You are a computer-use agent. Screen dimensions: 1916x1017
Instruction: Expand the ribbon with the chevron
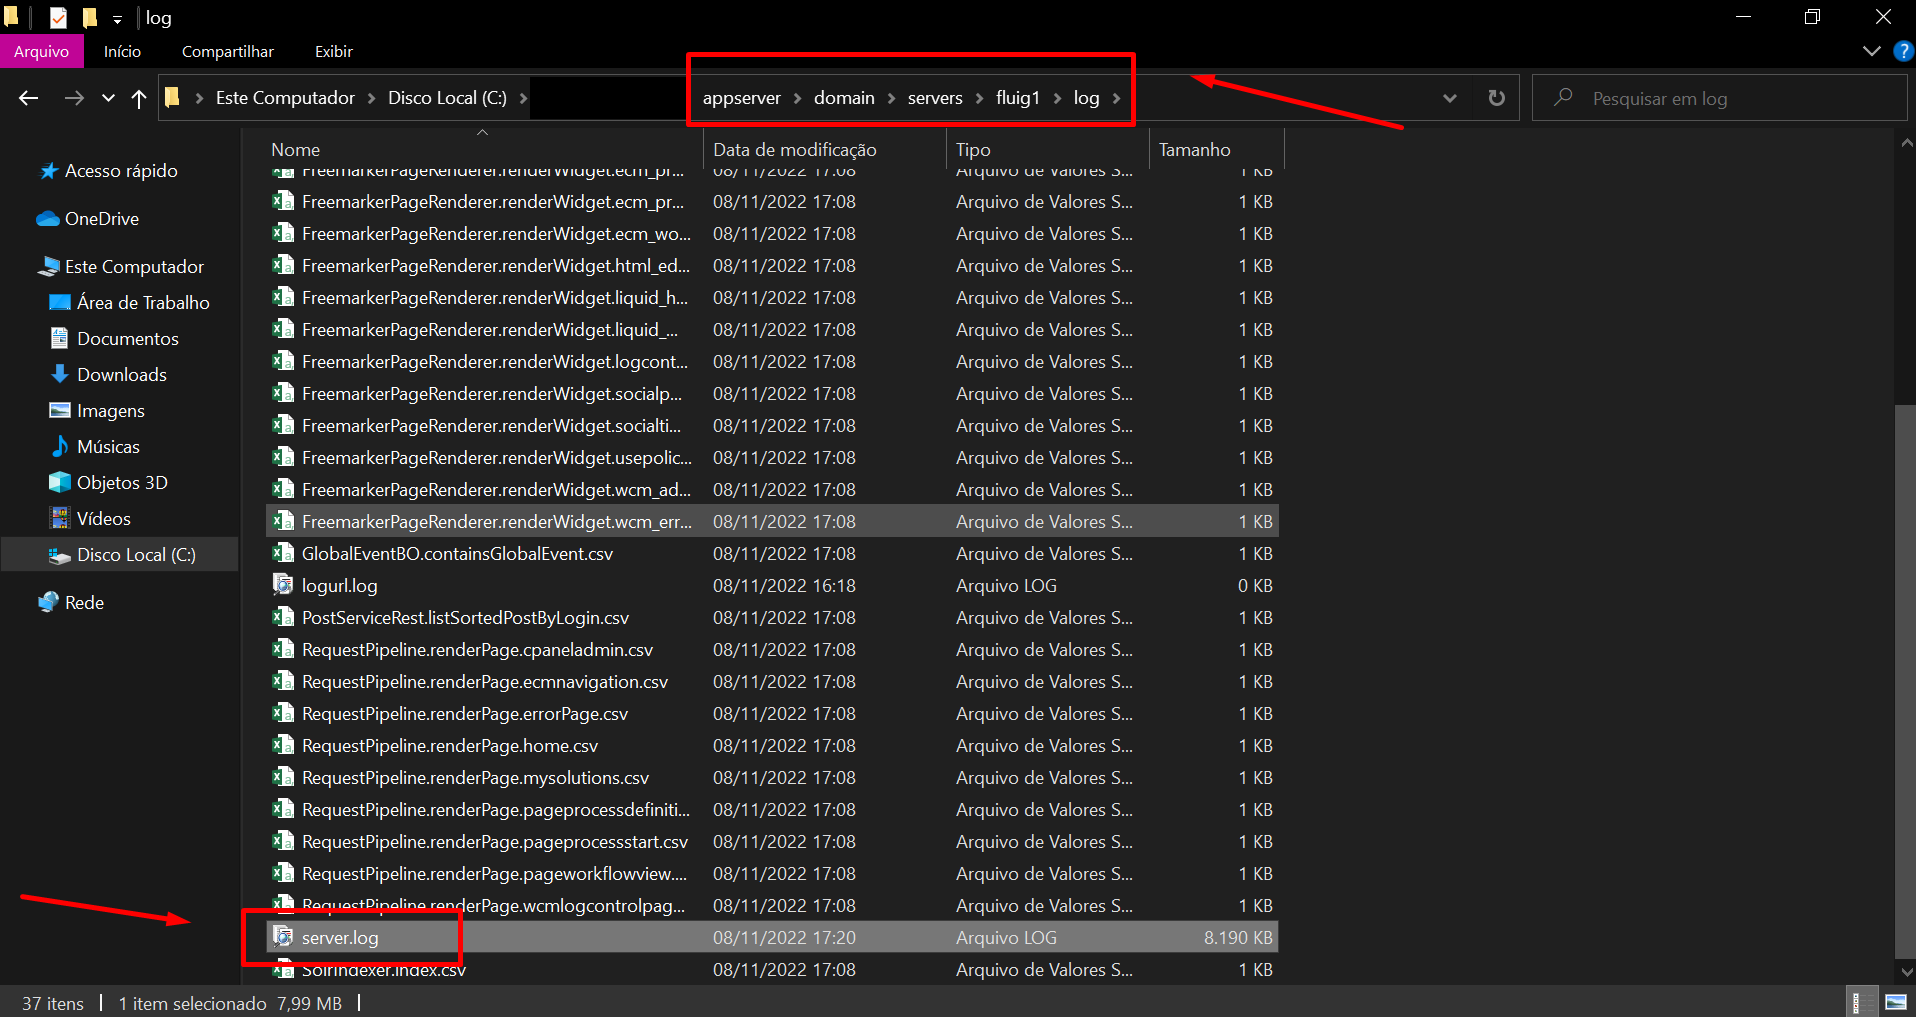point(1872,51)
